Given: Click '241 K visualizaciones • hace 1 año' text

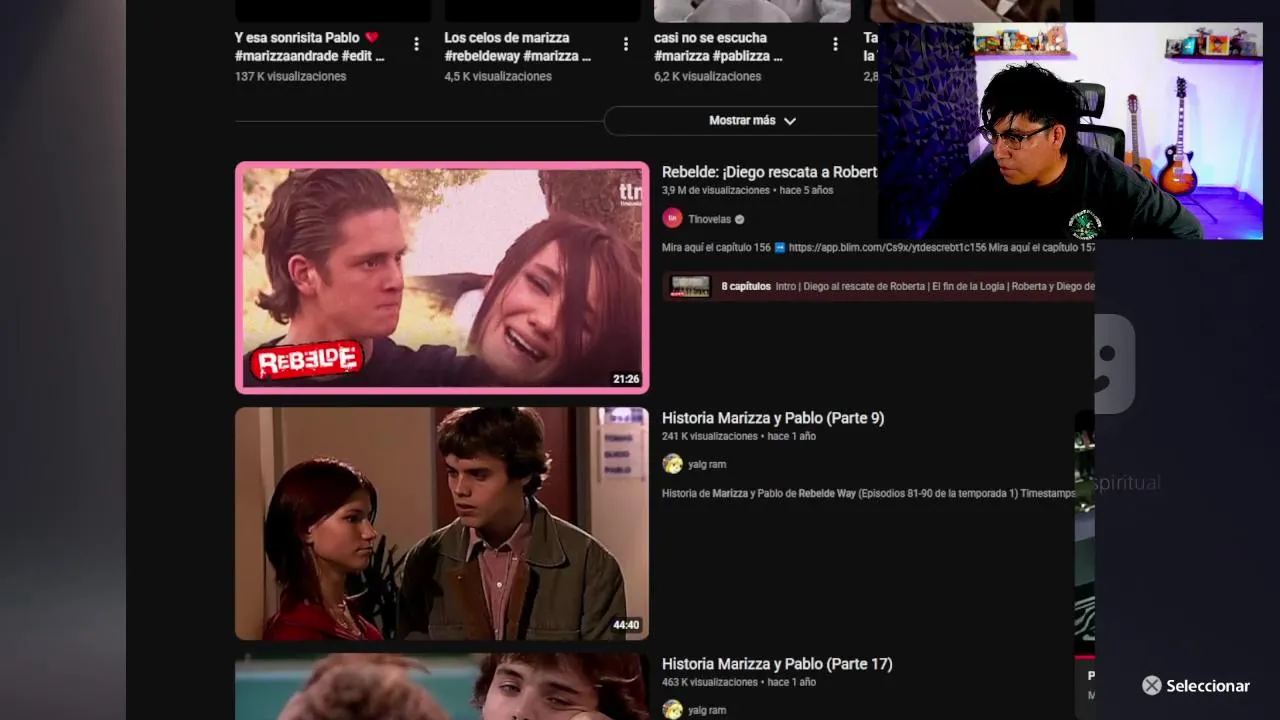Looking at the screenshot, I should coord(739,436).
